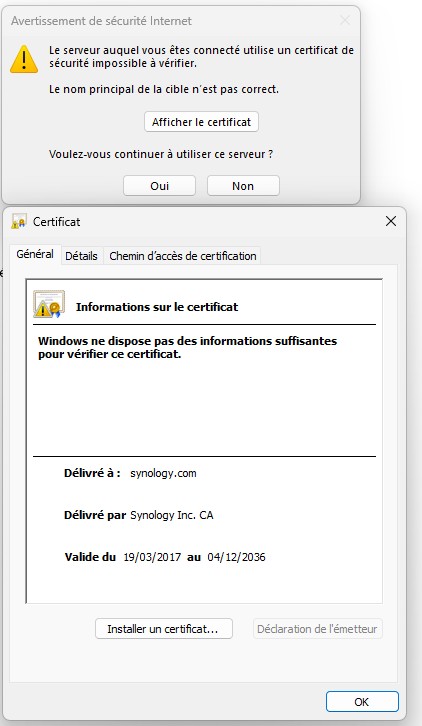Click the Délivré à label
The image size is (422, 726).
[x=92, y=473]
